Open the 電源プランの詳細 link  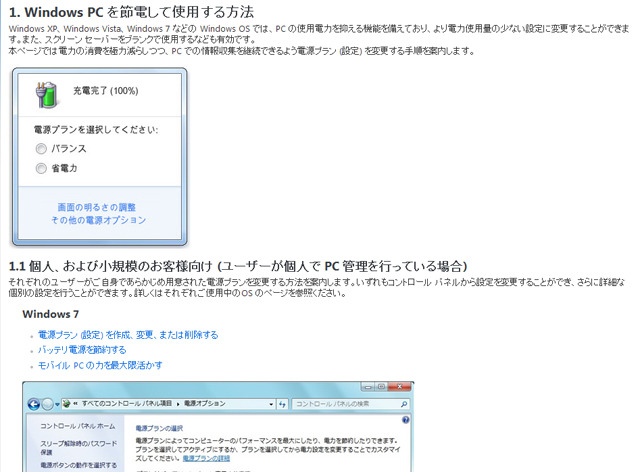pos(206,459)
